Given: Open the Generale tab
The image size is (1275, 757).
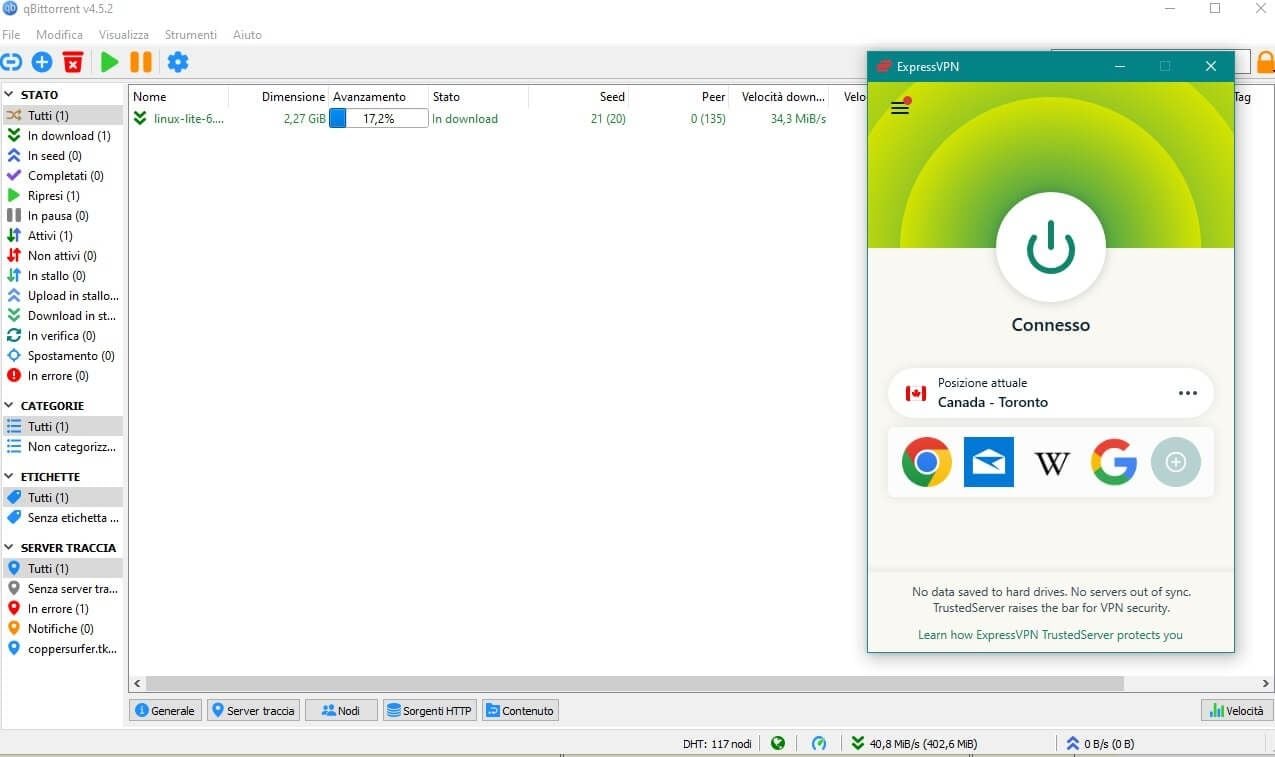Looking at the screenshot, I should pos(165,711).
